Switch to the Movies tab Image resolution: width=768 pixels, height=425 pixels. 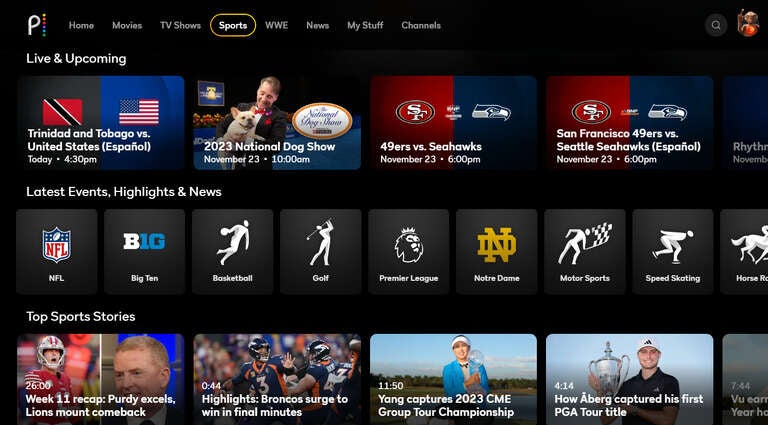click(x=127, y=25)
